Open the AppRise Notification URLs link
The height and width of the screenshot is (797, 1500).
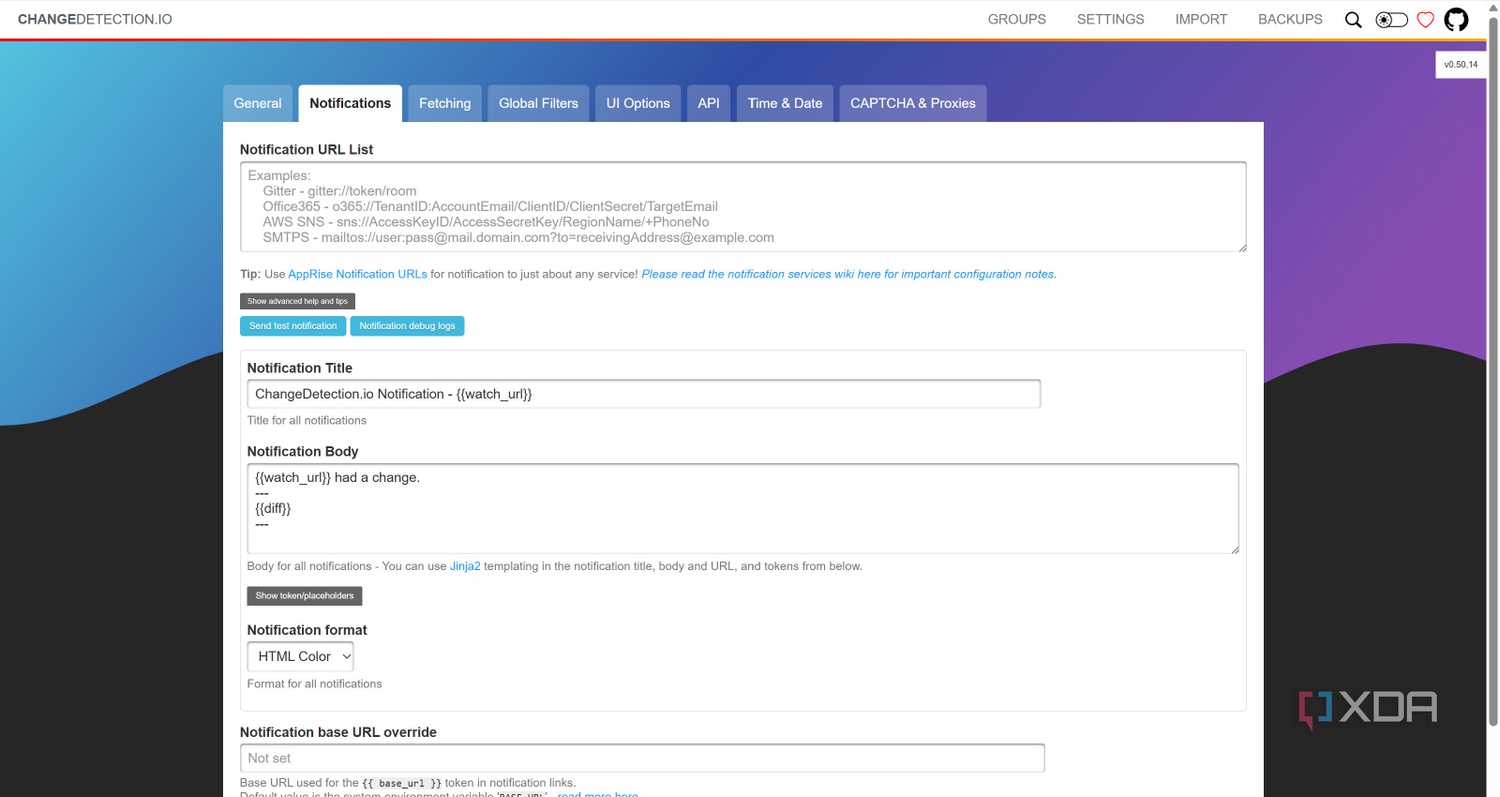pyautogui.click(x=357, y=274)
